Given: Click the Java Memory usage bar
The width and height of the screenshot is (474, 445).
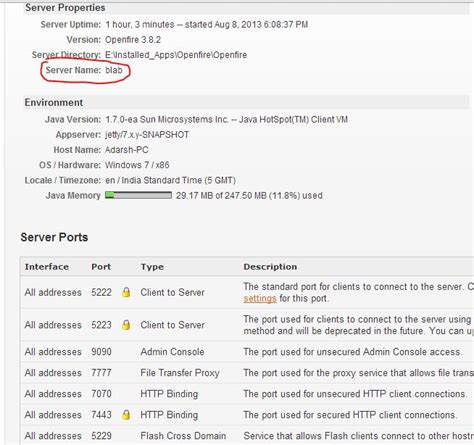Looking at the screenshot, I should pyautogui.click(x=138, y=195).
